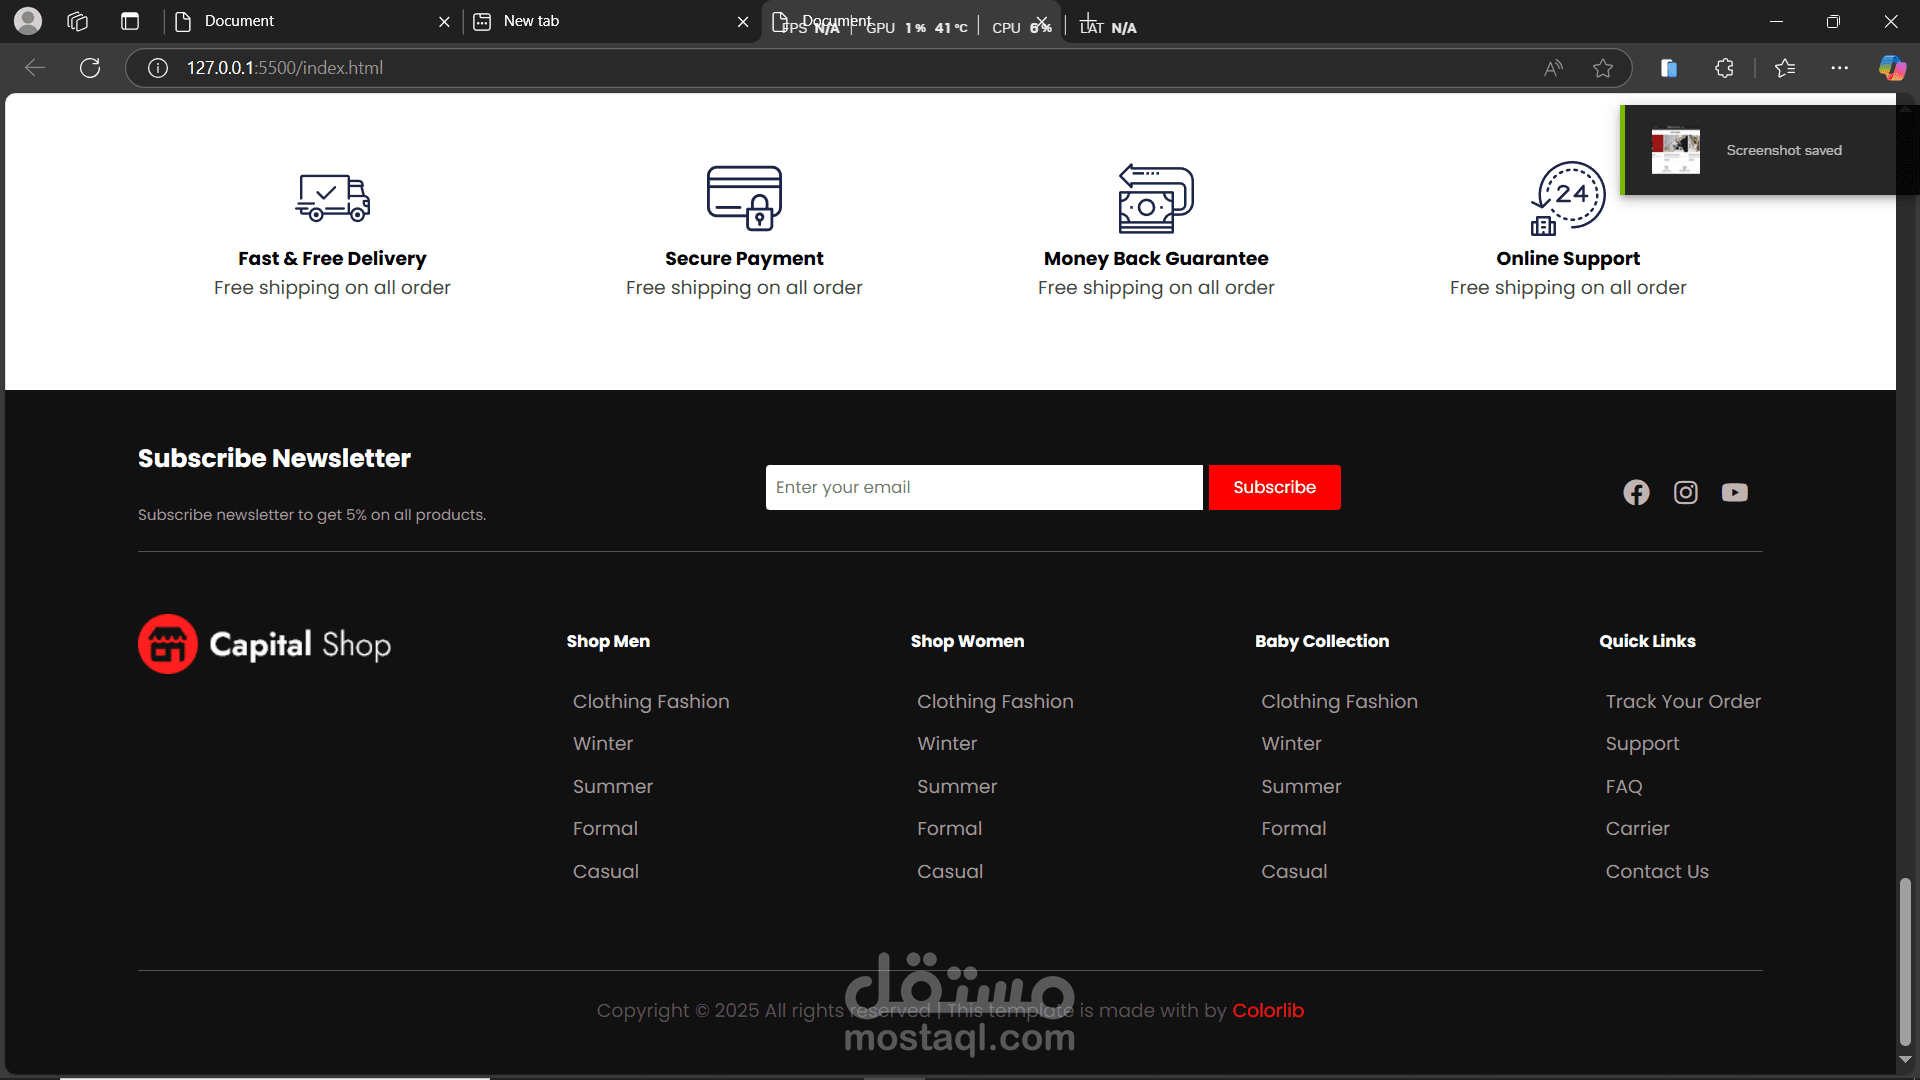Screen dimensions: 1920x1080
Task: View site information icon in address bar
Action: coord(157,68)
